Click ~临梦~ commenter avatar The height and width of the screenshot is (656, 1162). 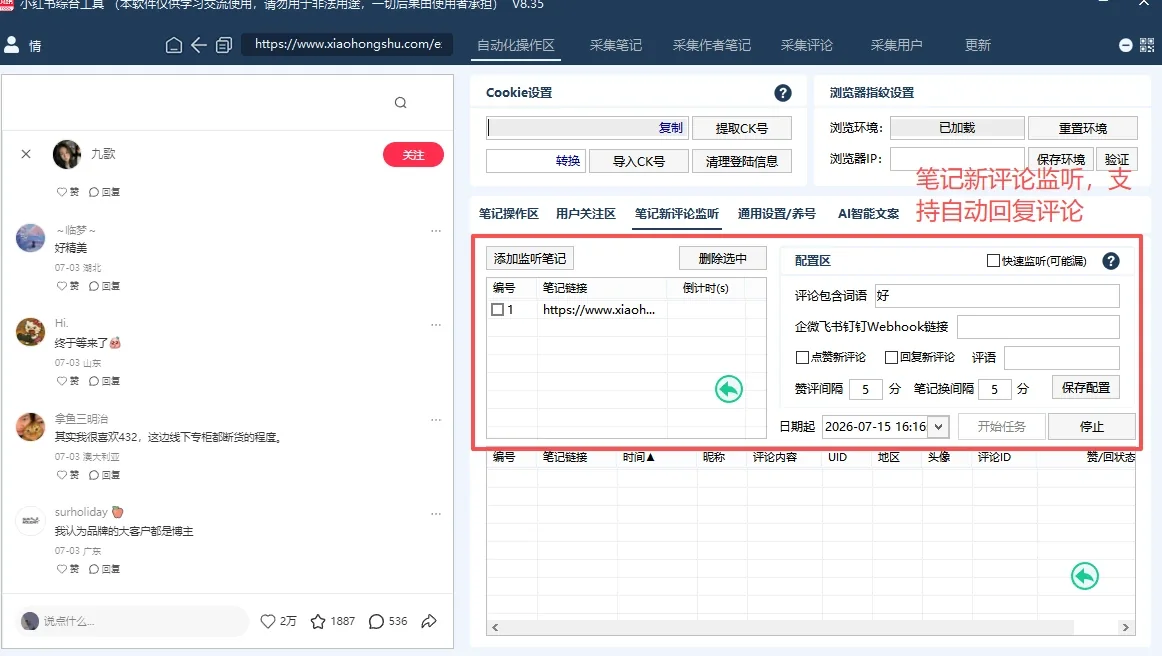tap(30, 238)
